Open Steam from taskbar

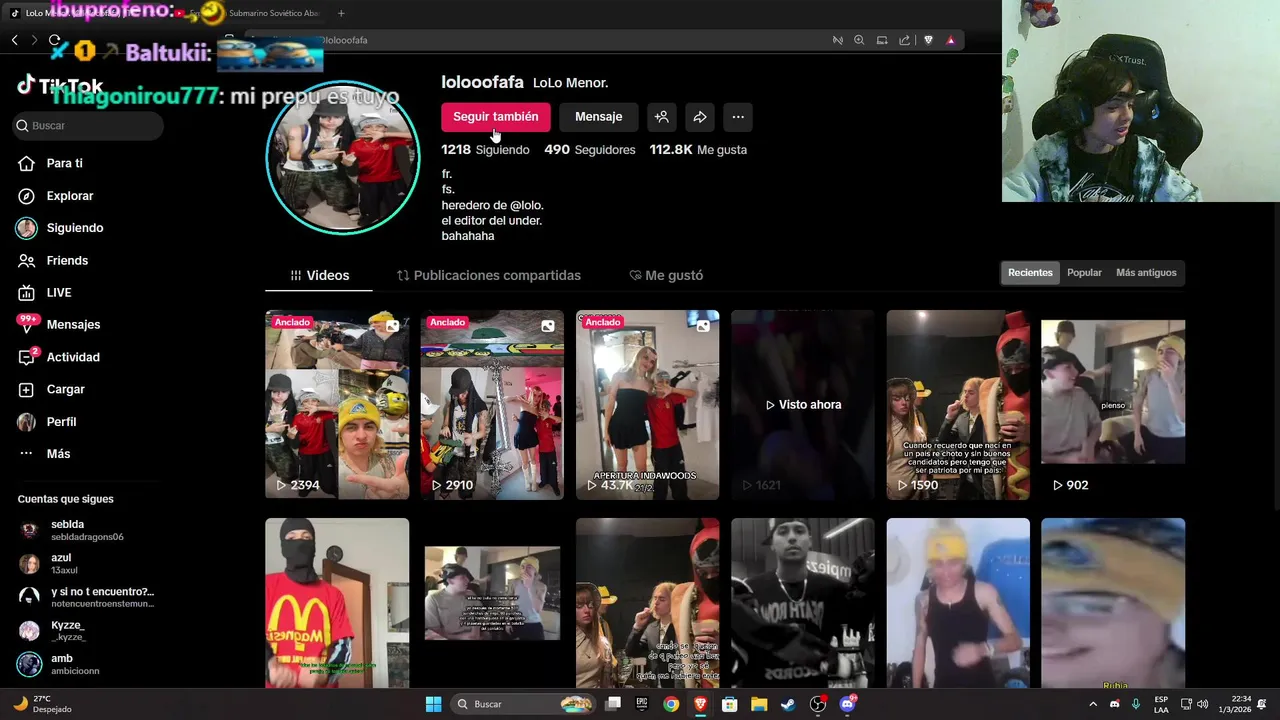click(x=788, y=704)
